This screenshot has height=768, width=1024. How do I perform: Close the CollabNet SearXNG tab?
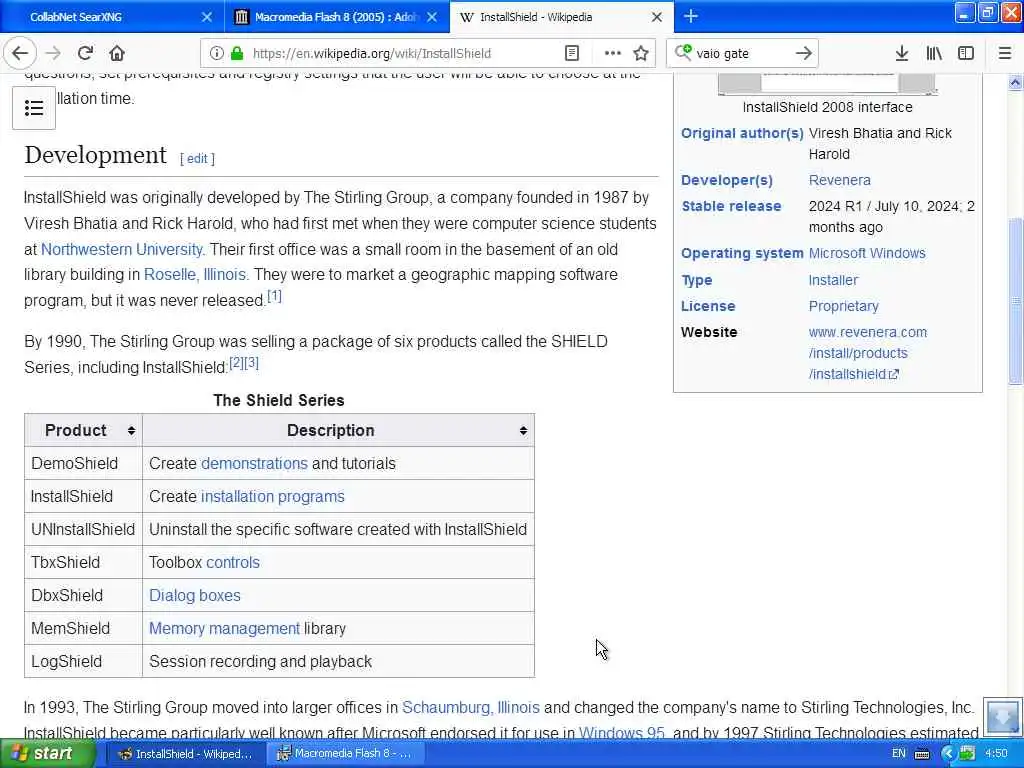pos(207,17)
